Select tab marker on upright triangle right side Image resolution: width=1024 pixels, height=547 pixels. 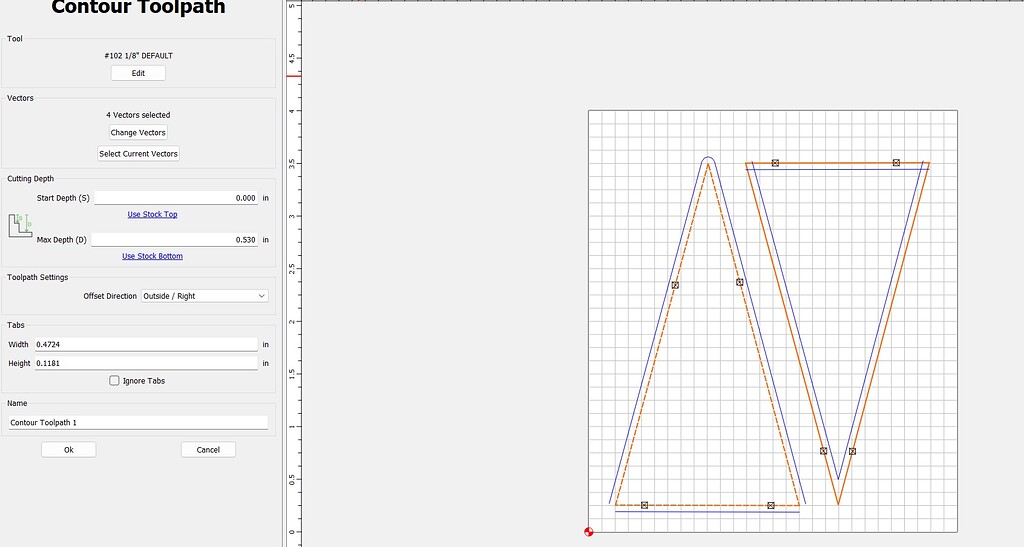(x=739, y=283)
